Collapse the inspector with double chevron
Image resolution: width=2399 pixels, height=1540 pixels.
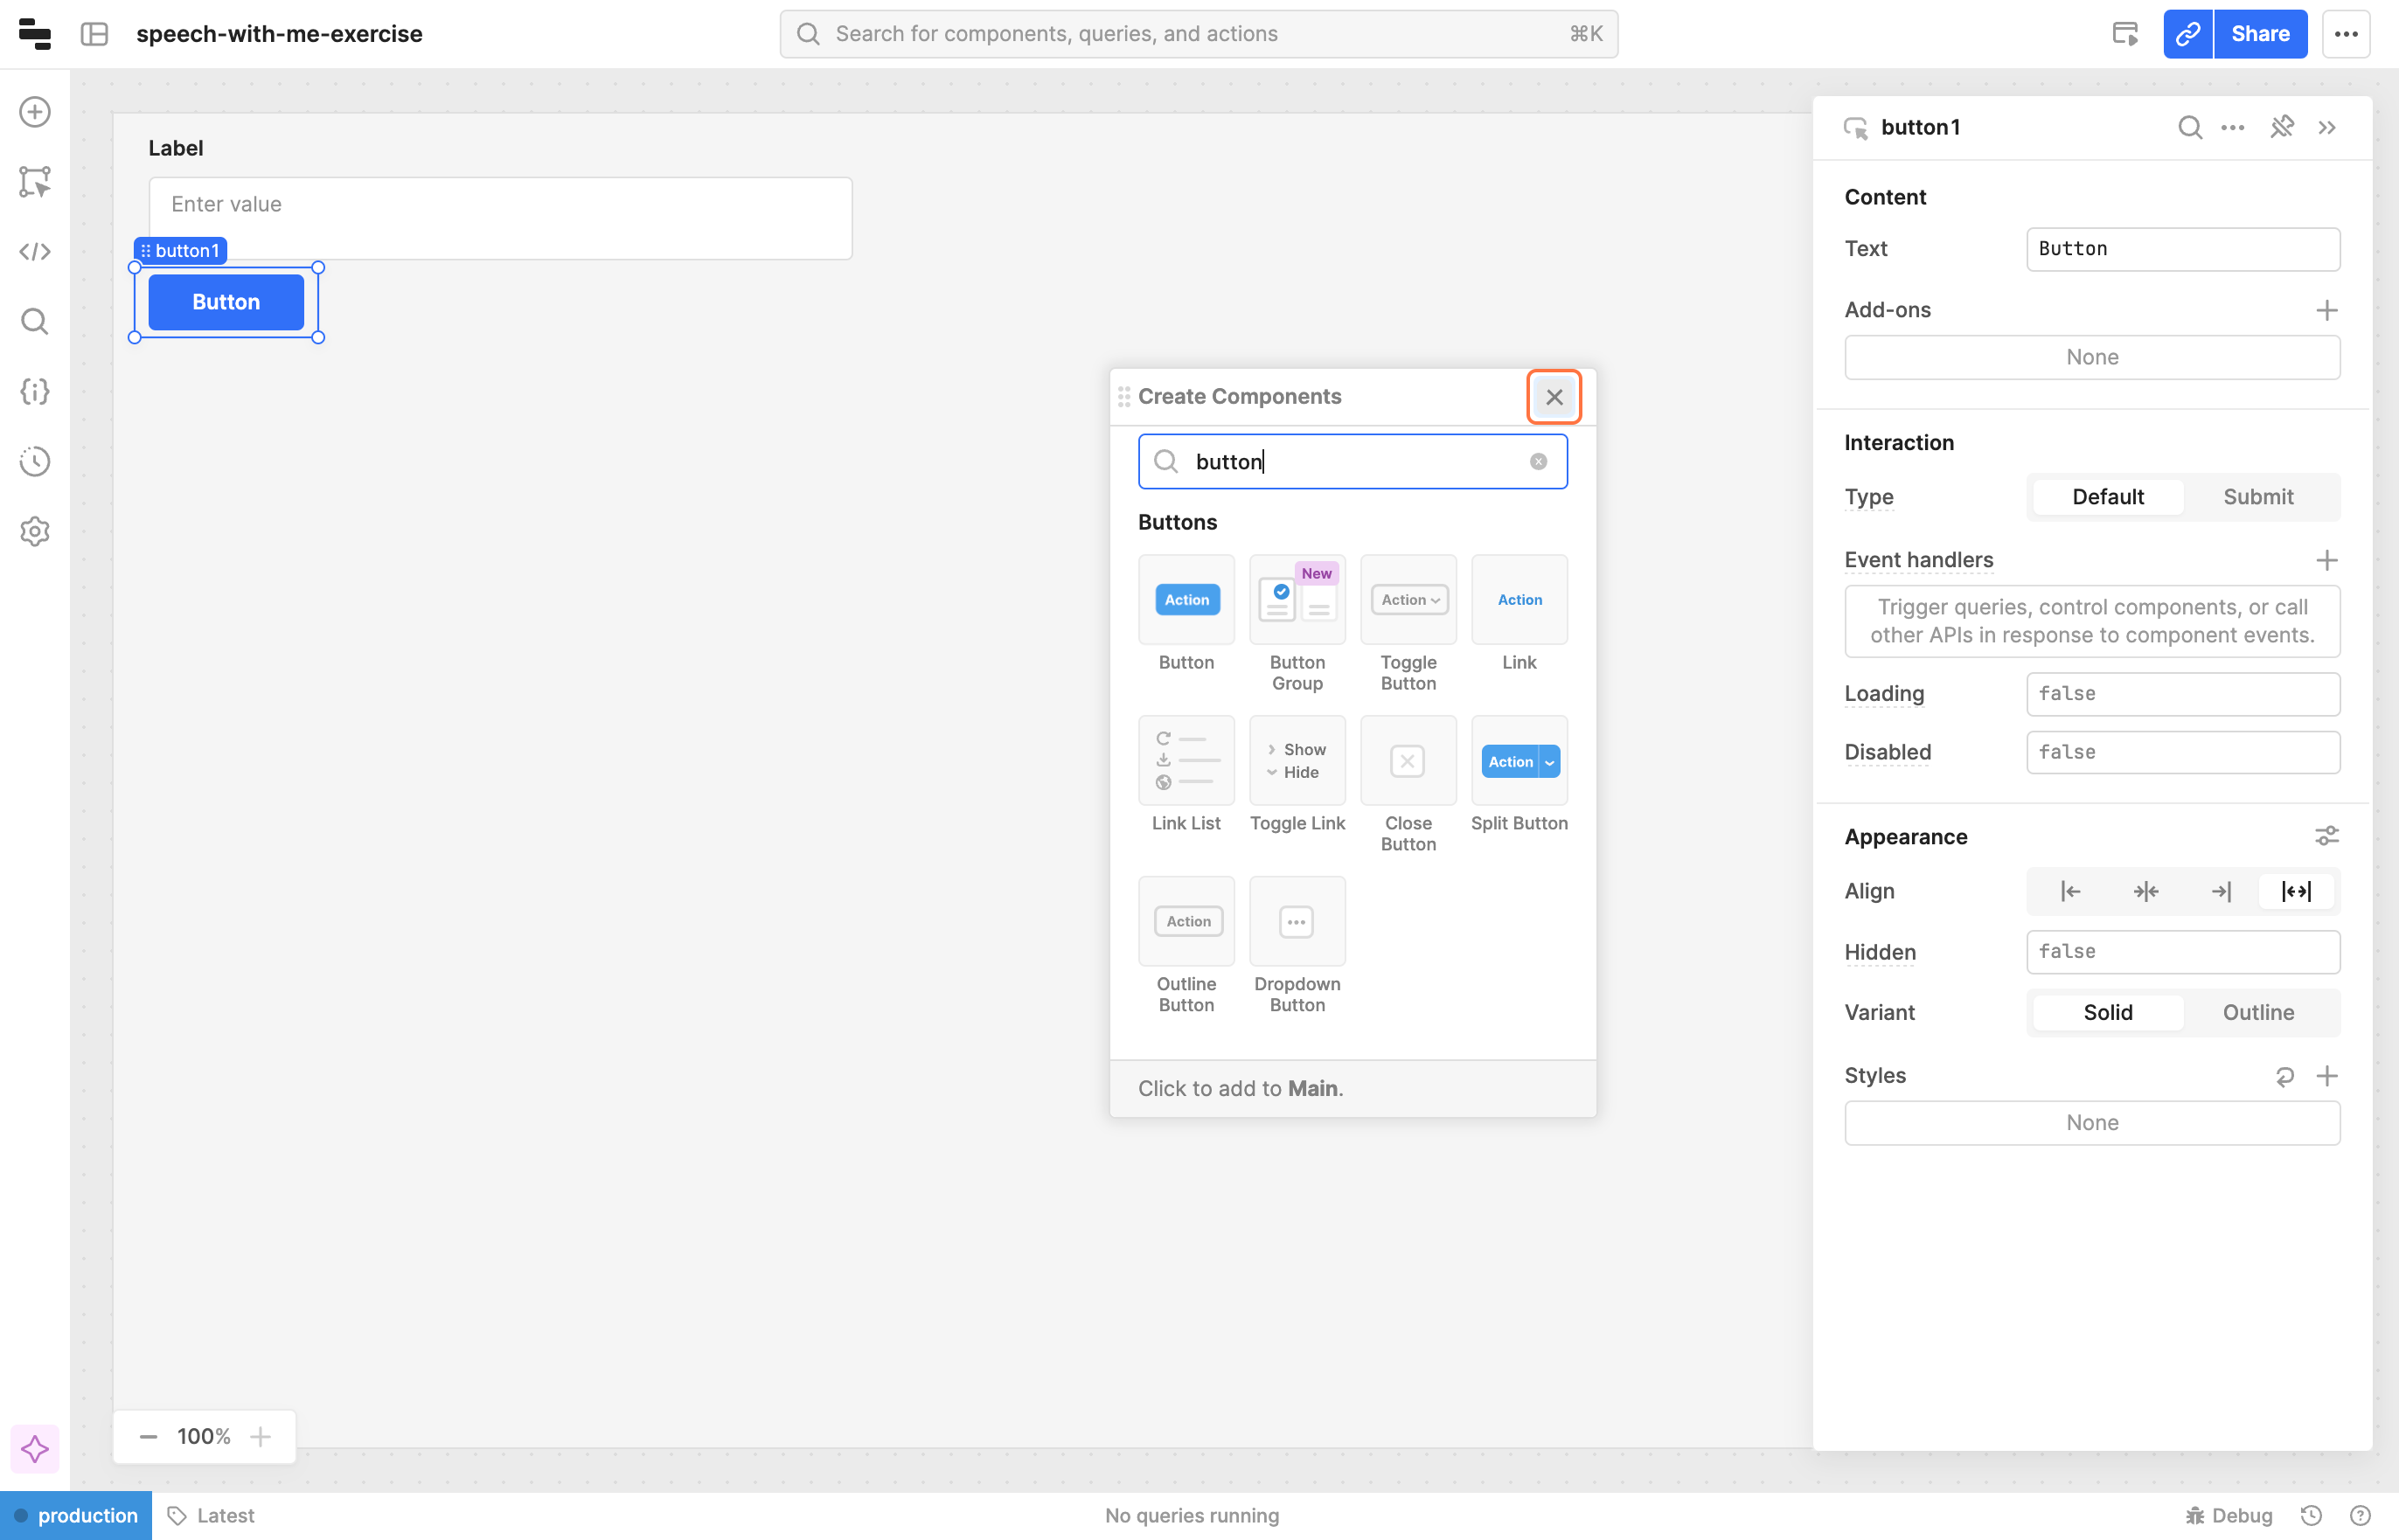(2327, 127)
